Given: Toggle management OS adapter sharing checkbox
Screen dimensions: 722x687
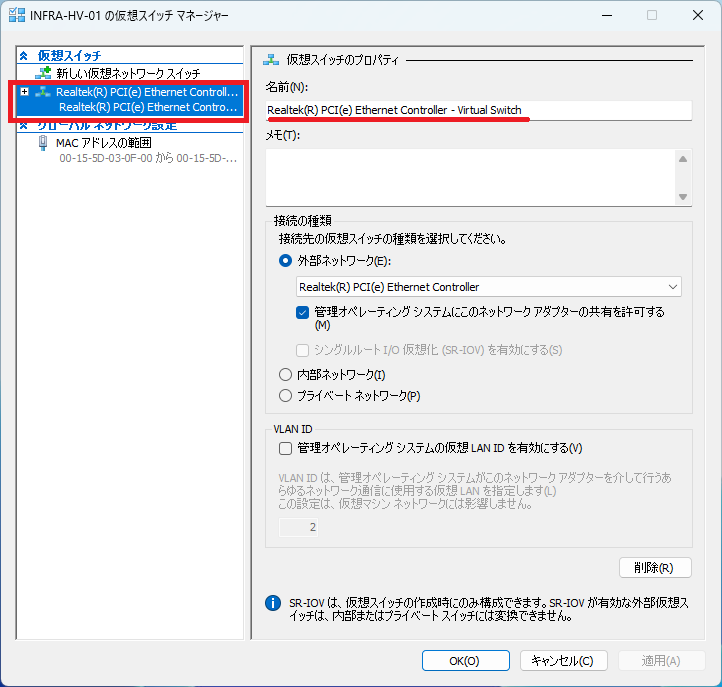Looking at the screenshot, I should pyautogui.click(x=303, y=313).
